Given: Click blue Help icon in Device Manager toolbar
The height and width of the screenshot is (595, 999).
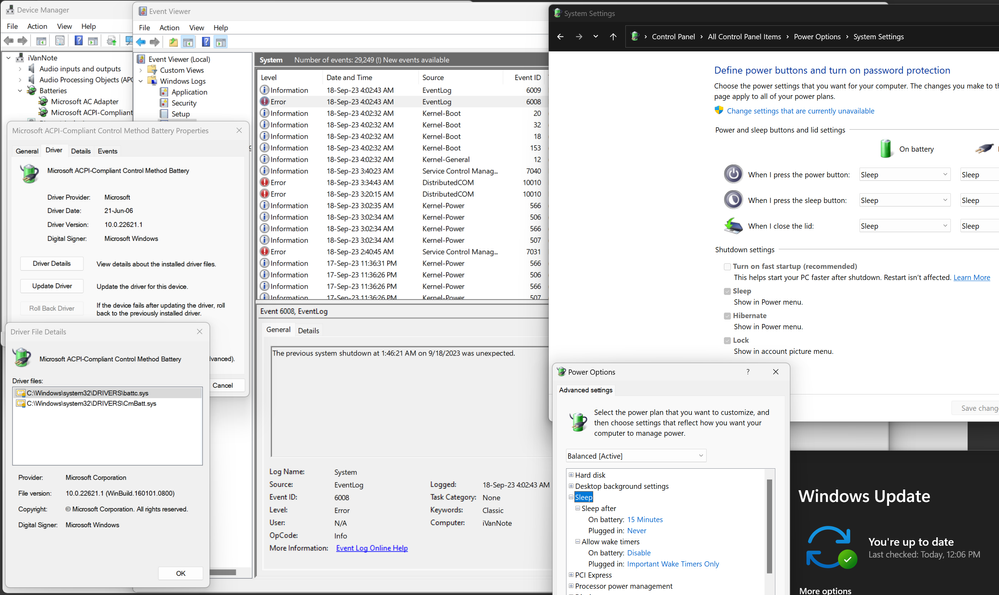Looking at the screenshot, I should point(78,41).
